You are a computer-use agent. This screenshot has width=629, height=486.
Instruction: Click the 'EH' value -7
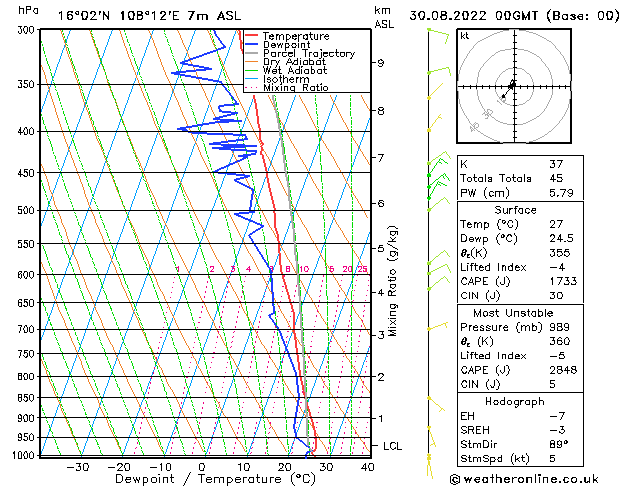[x=558, y=416]
